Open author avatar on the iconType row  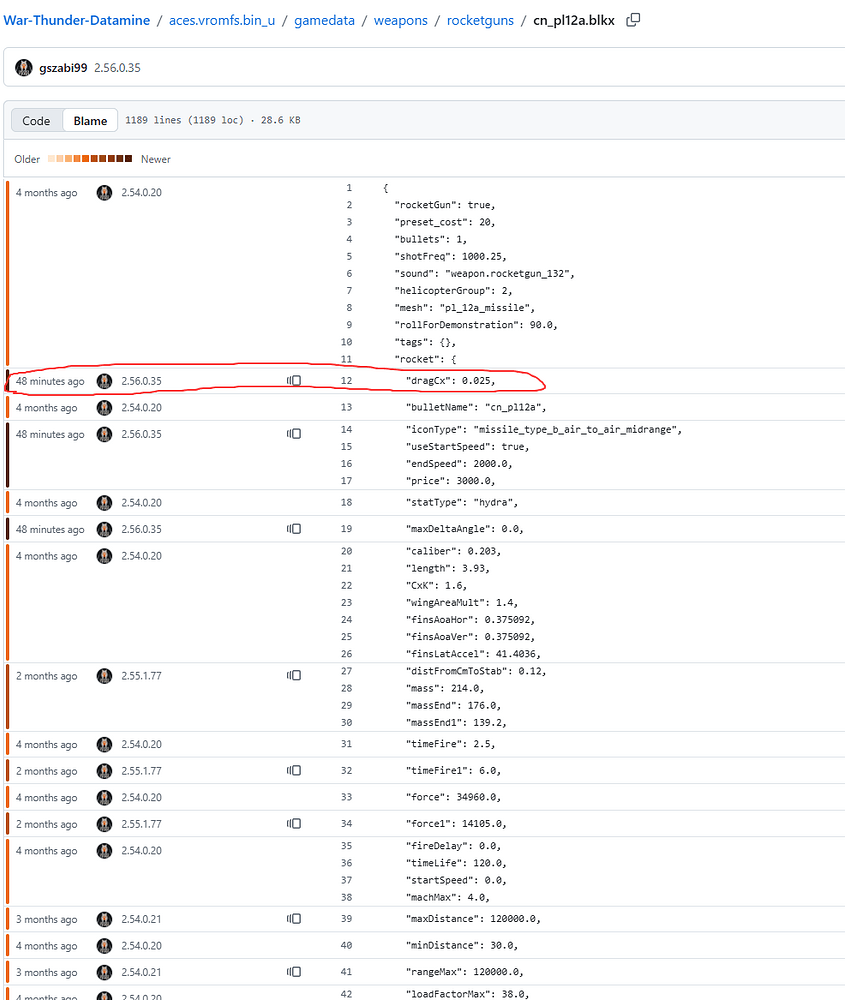coord(104,434)
